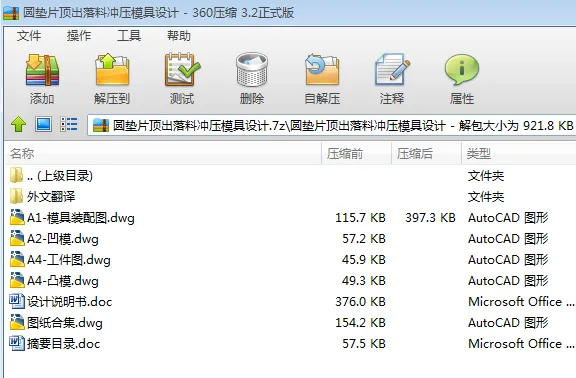Viewport: 576px width, 378px height.
Task: Click the 115.7 KB size value
Action: [360, 217]
